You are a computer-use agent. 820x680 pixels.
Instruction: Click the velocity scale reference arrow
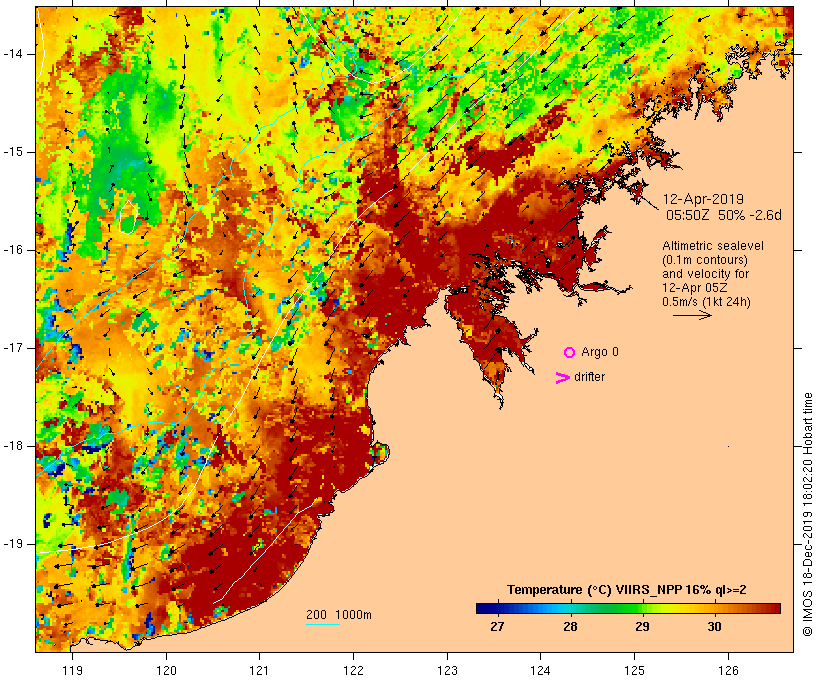692,315
